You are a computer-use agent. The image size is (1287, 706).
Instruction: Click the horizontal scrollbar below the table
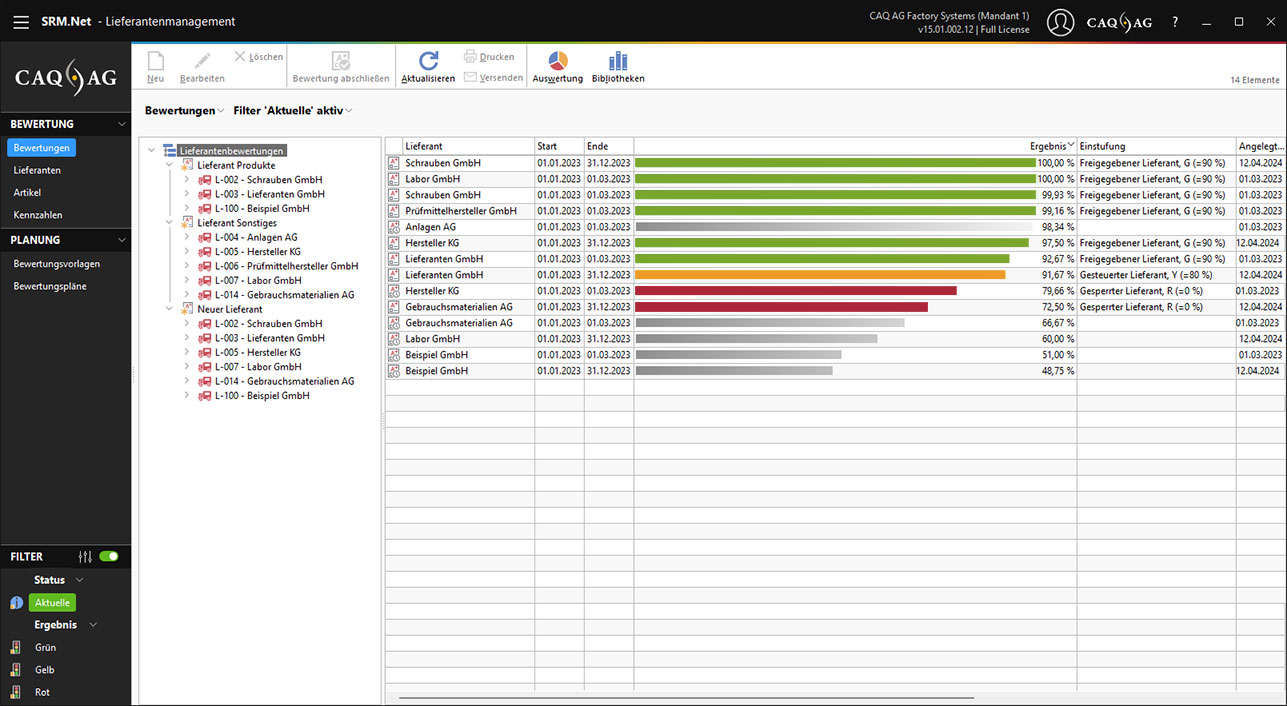686,697
